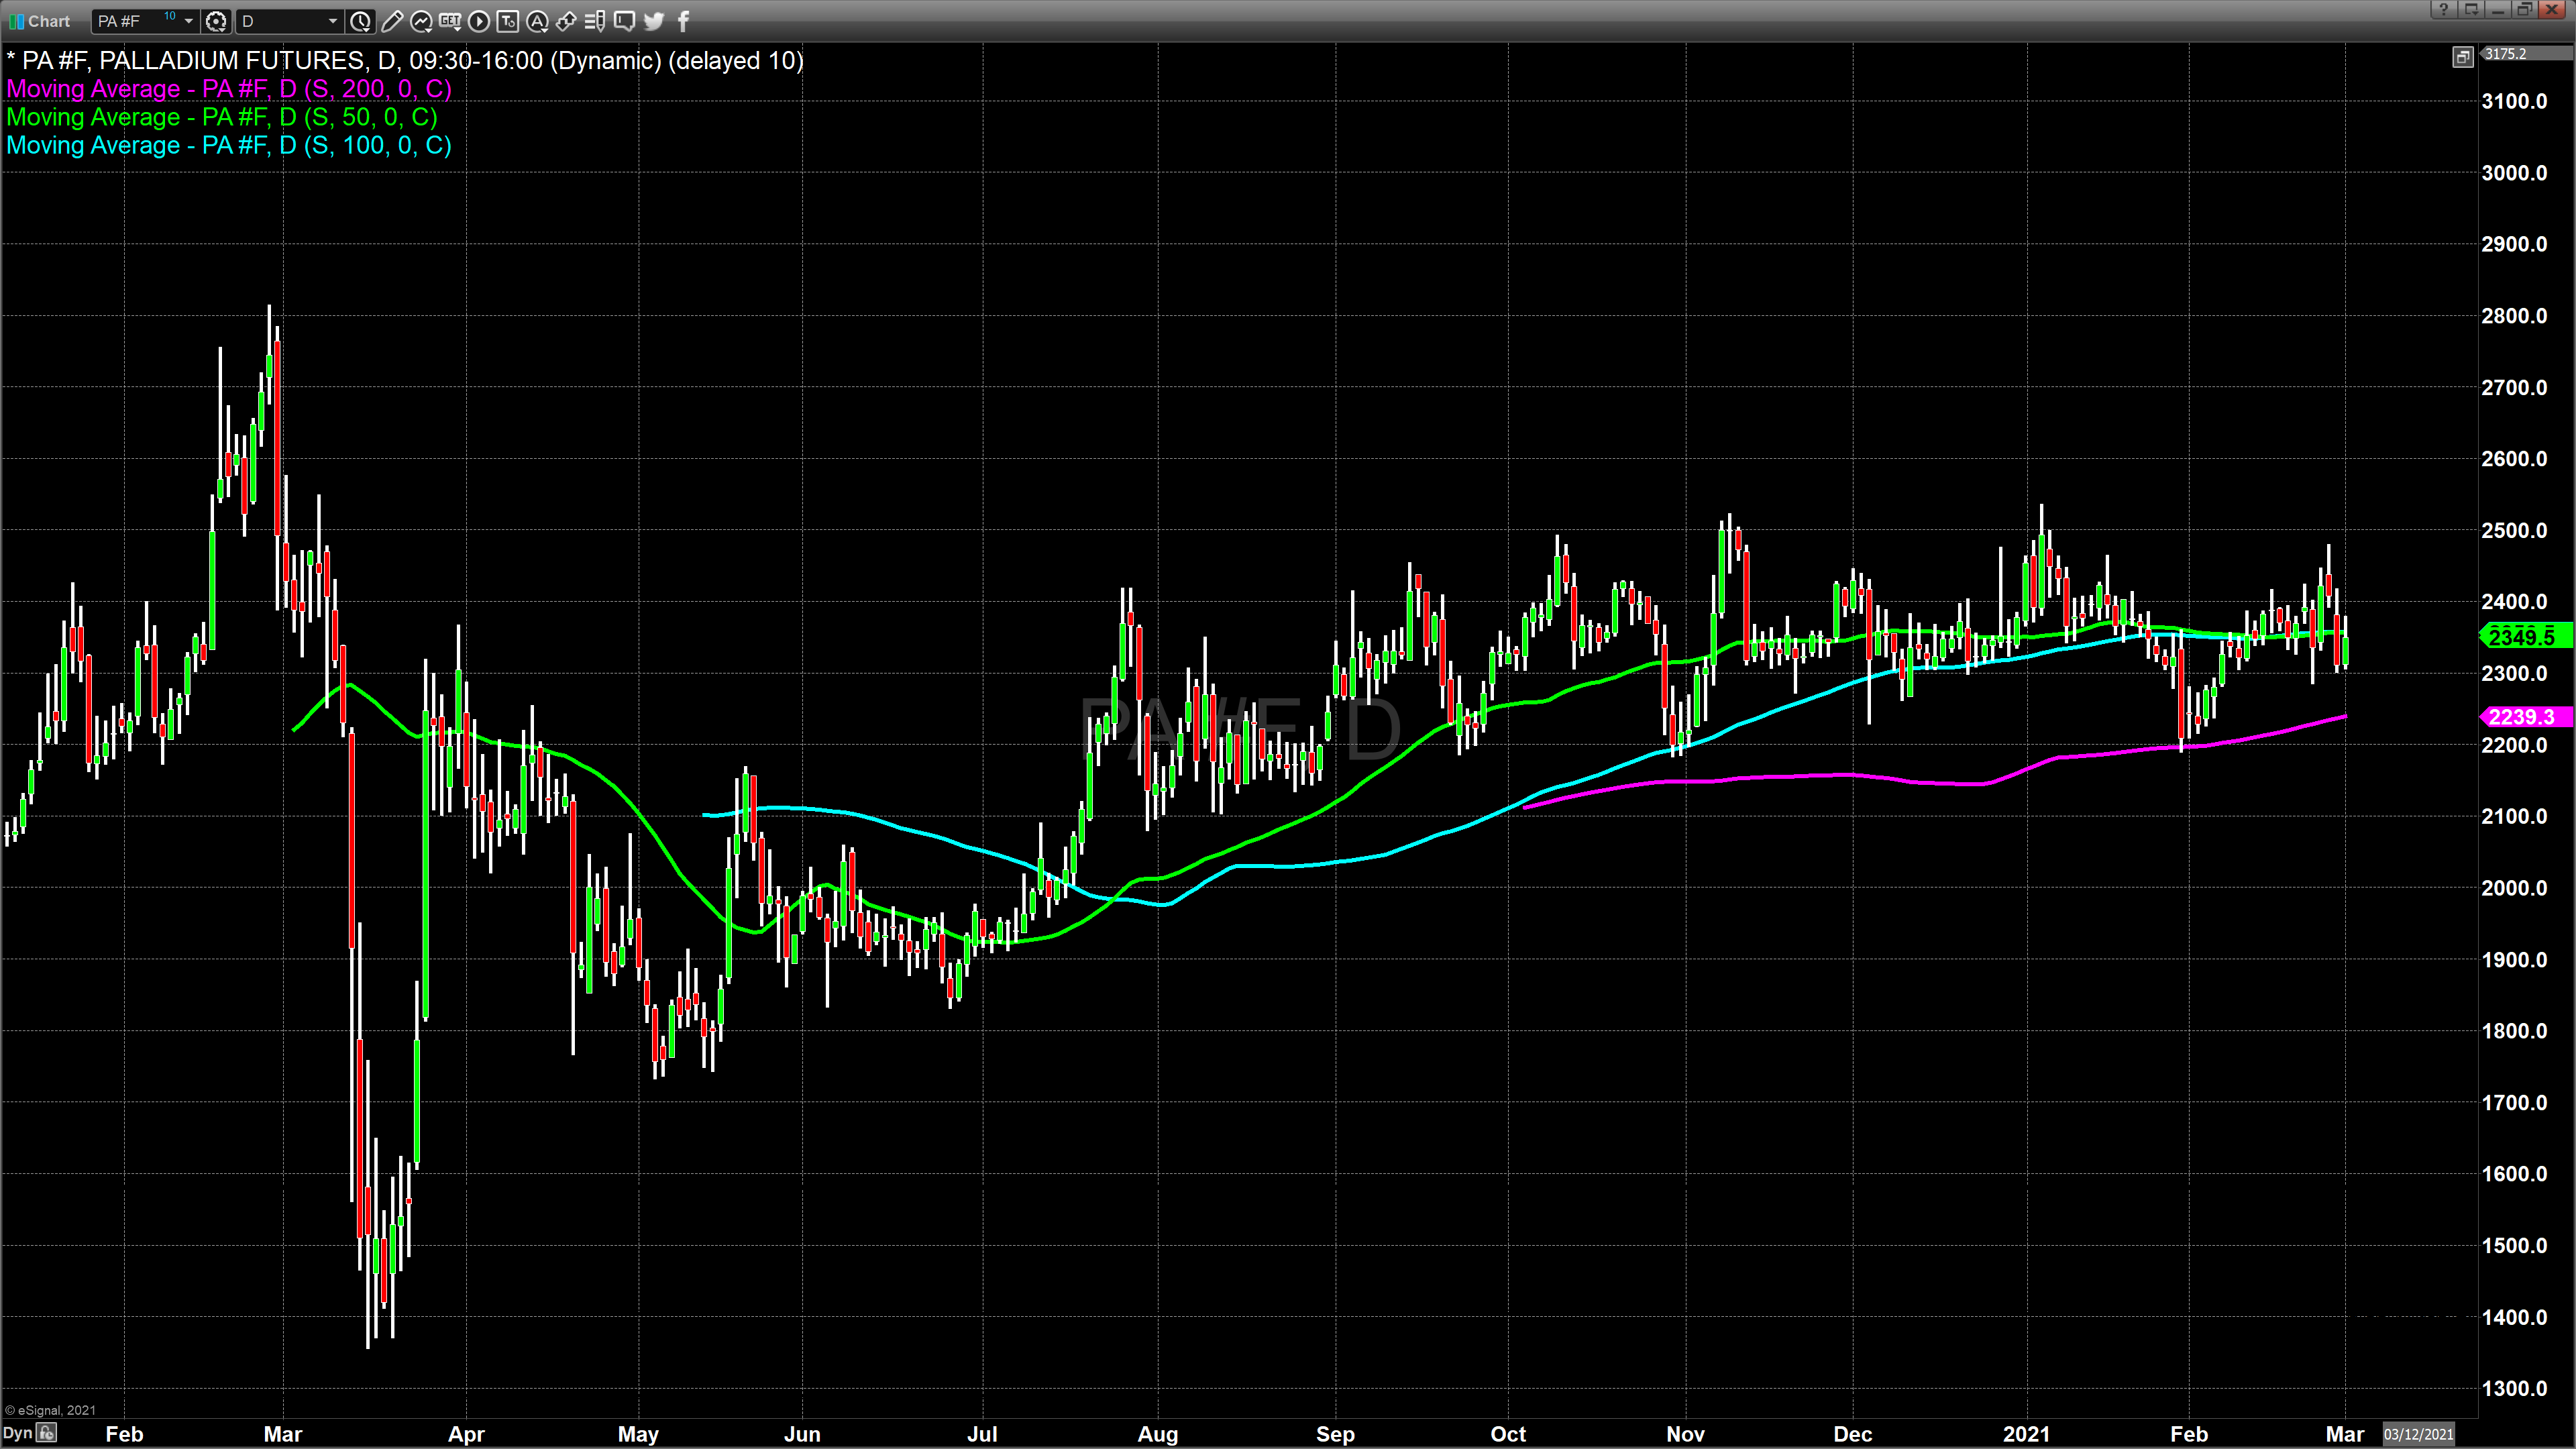Screen dimensions: 2576x1449
Task: Click the 2000.0 price axis label
Action: click(2515, 888)
